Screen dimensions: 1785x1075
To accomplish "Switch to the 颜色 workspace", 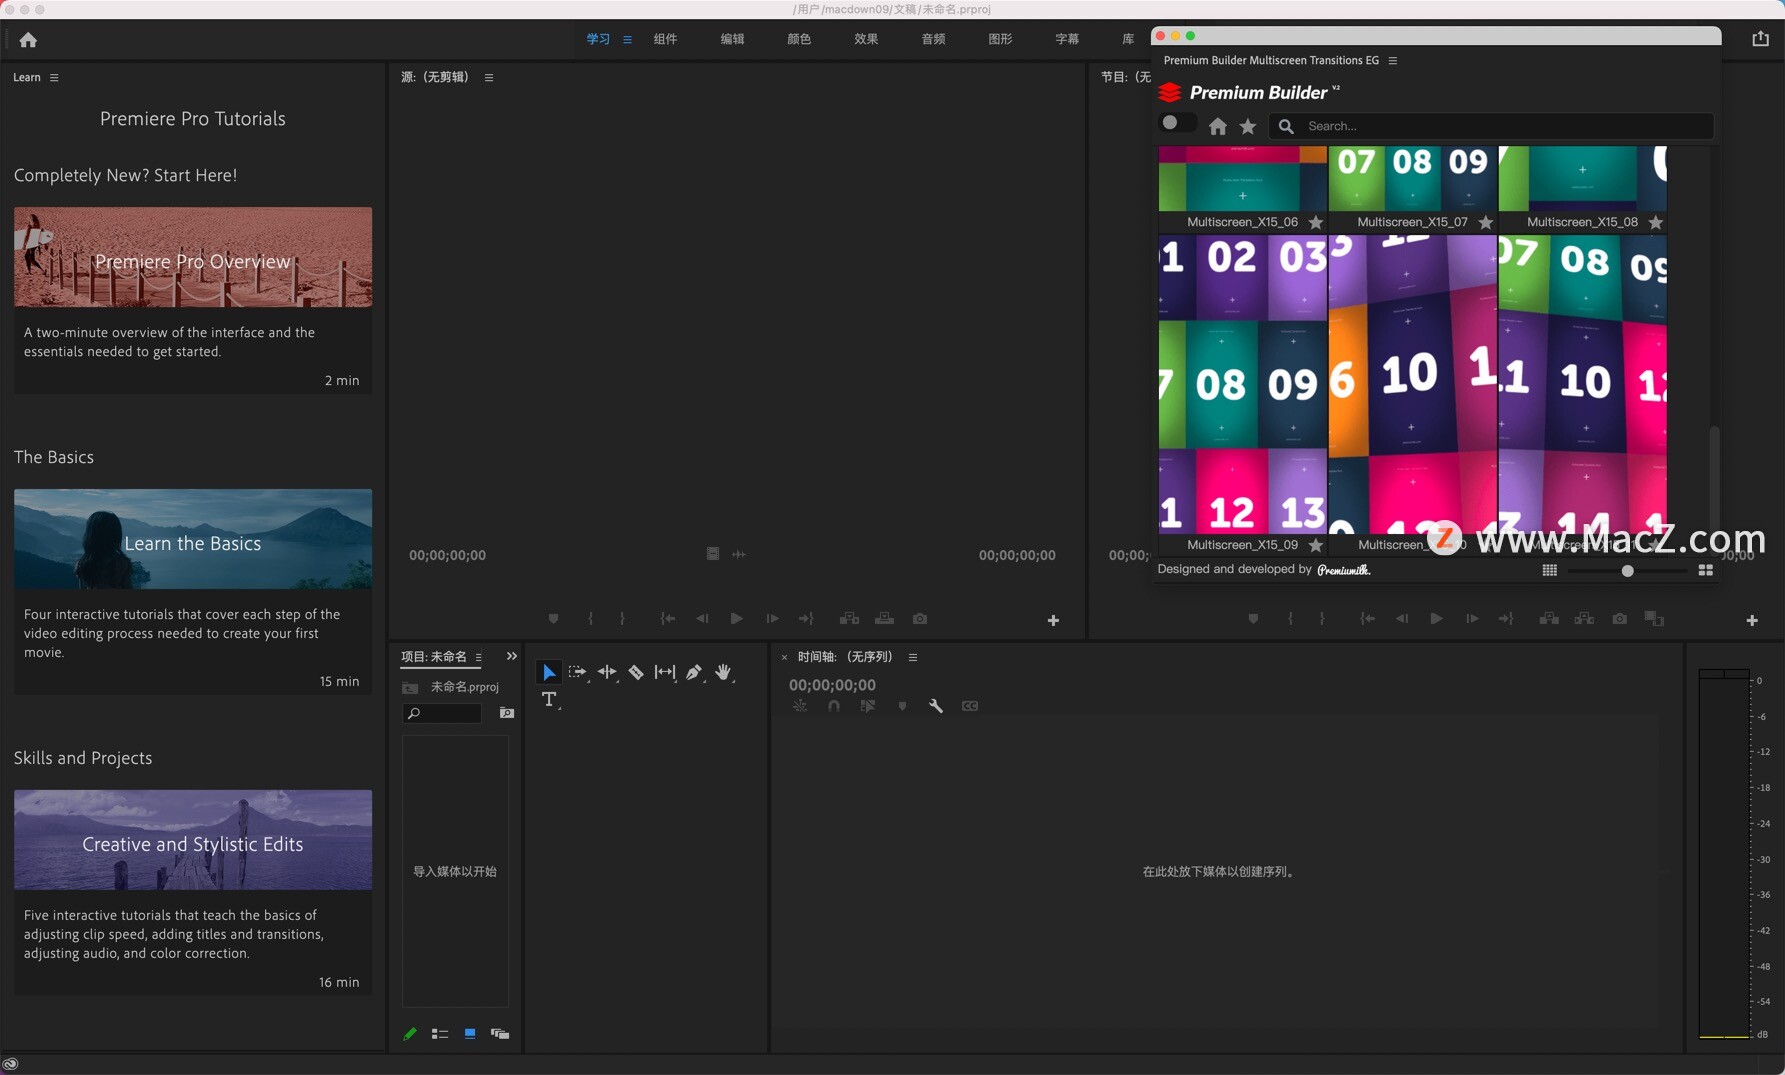I will pyautogui.click(x=799, y=39).
